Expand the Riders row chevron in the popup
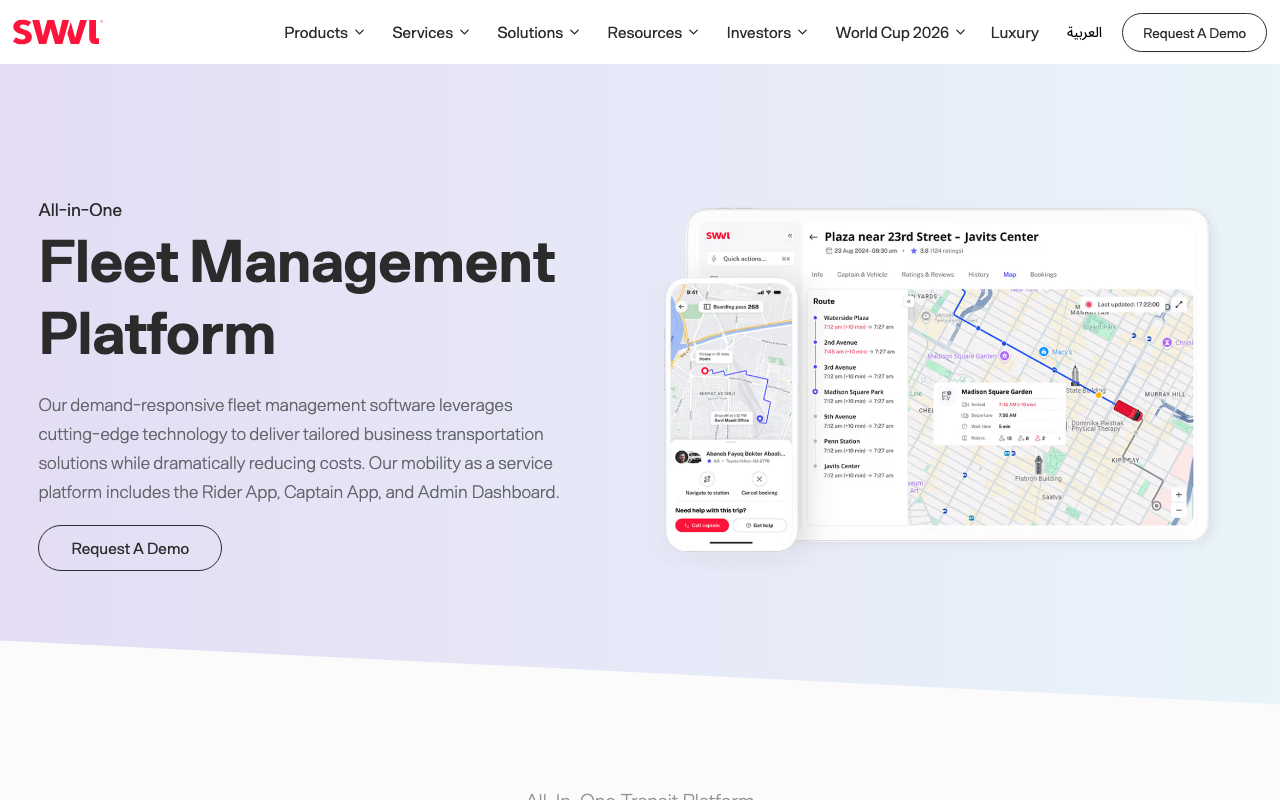1280x800 pixels. pyautogui.click(x=1059, y=438)
